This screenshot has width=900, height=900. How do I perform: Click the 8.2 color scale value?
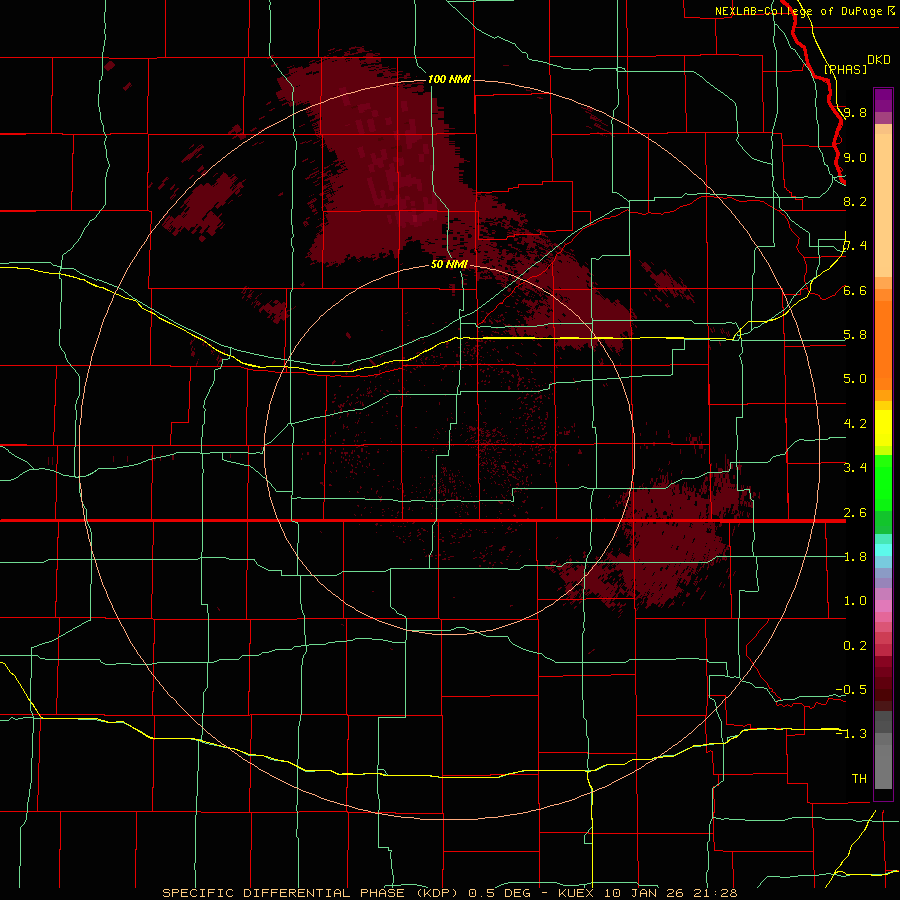[x=855, y=201]
